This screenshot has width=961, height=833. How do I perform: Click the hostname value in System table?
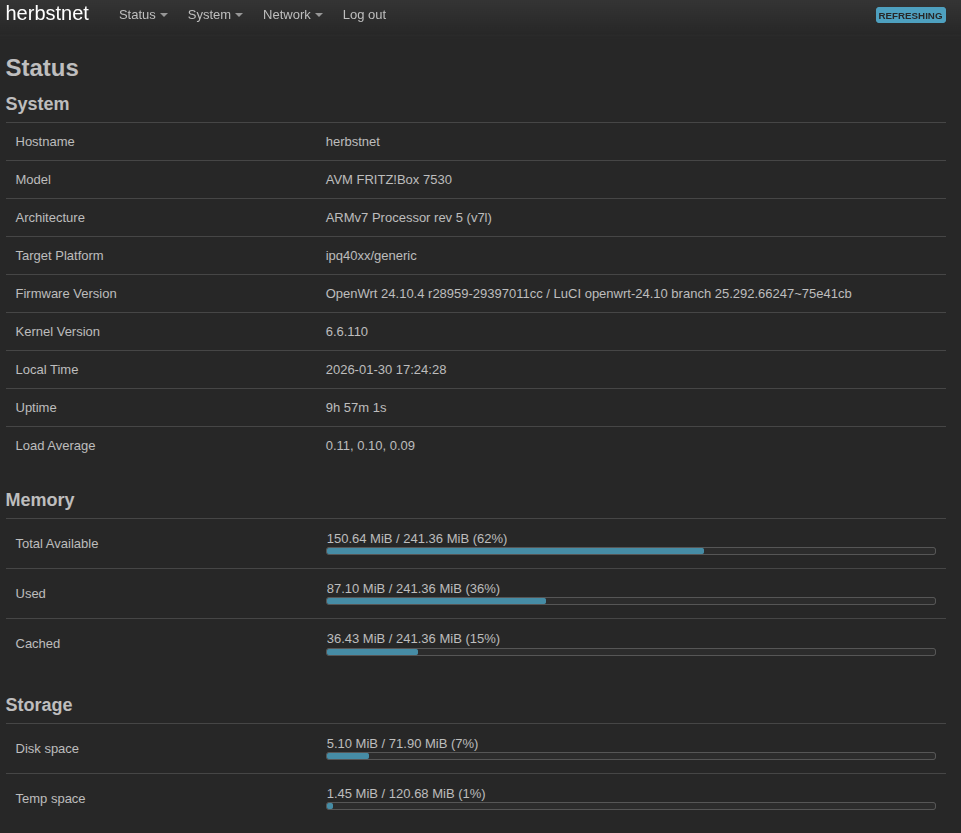point(352,142)
